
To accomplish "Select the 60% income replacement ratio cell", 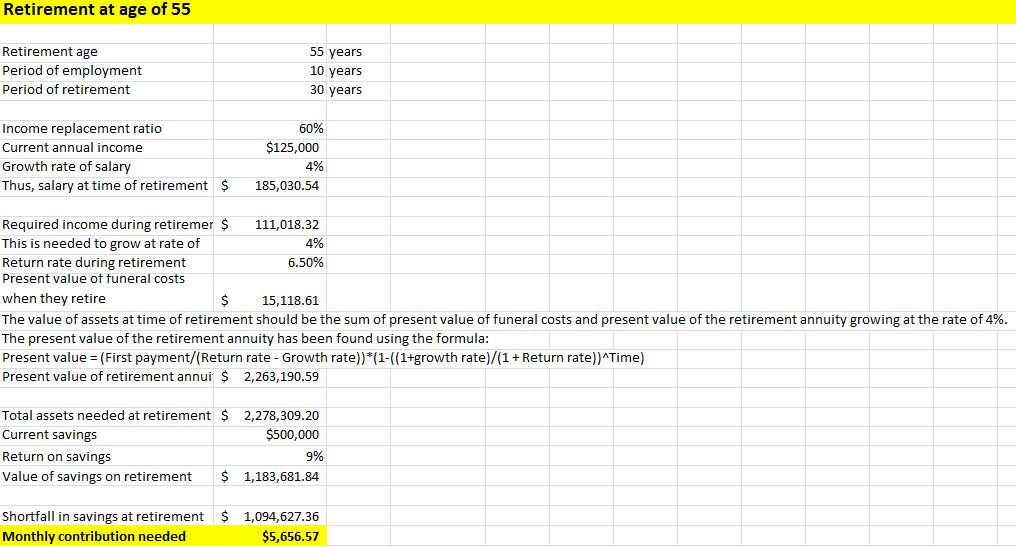I will [310, 128].
